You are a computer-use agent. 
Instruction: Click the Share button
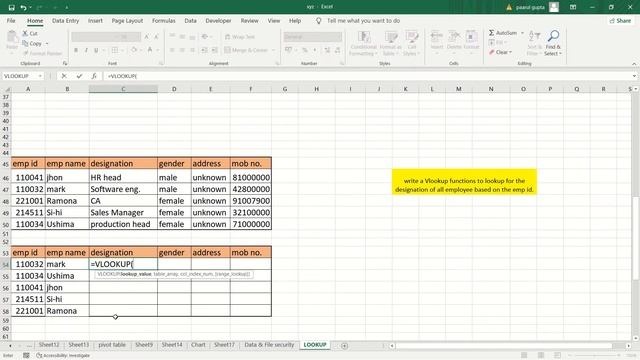click(620, 20)
